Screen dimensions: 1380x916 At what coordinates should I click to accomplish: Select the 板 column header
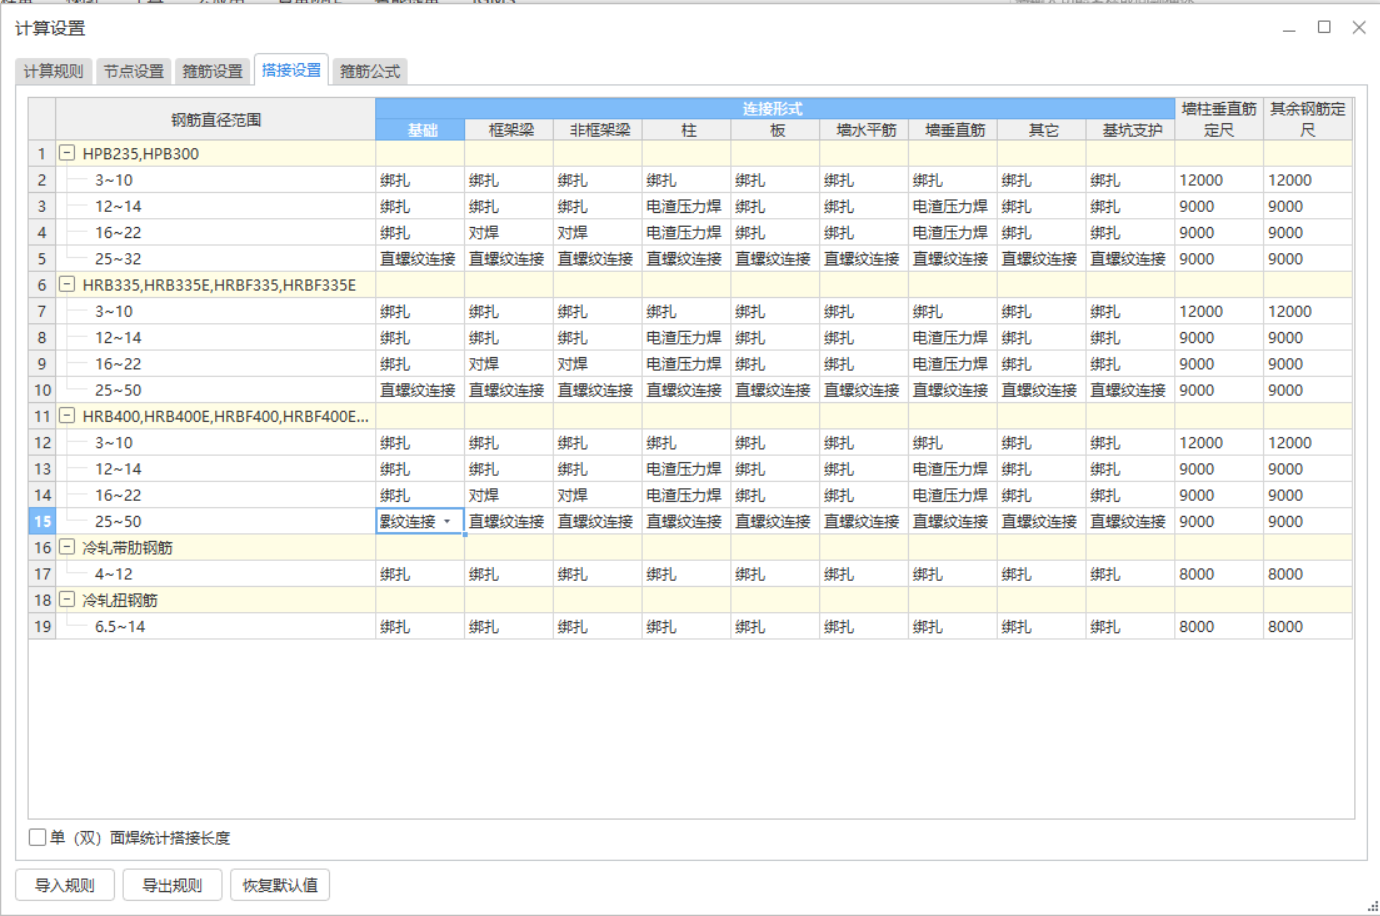777,130
